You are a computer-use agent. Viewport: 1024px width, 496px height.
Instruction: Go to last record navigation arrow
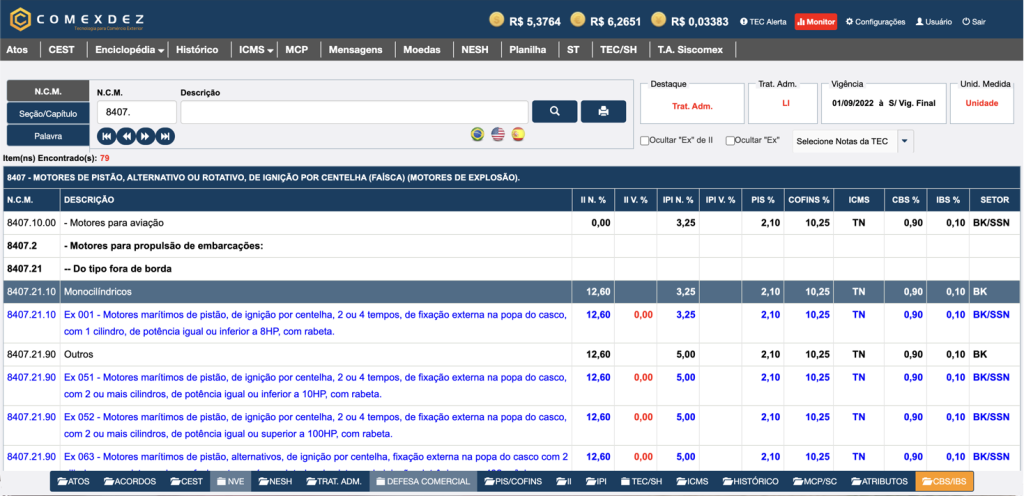[165, 136]
